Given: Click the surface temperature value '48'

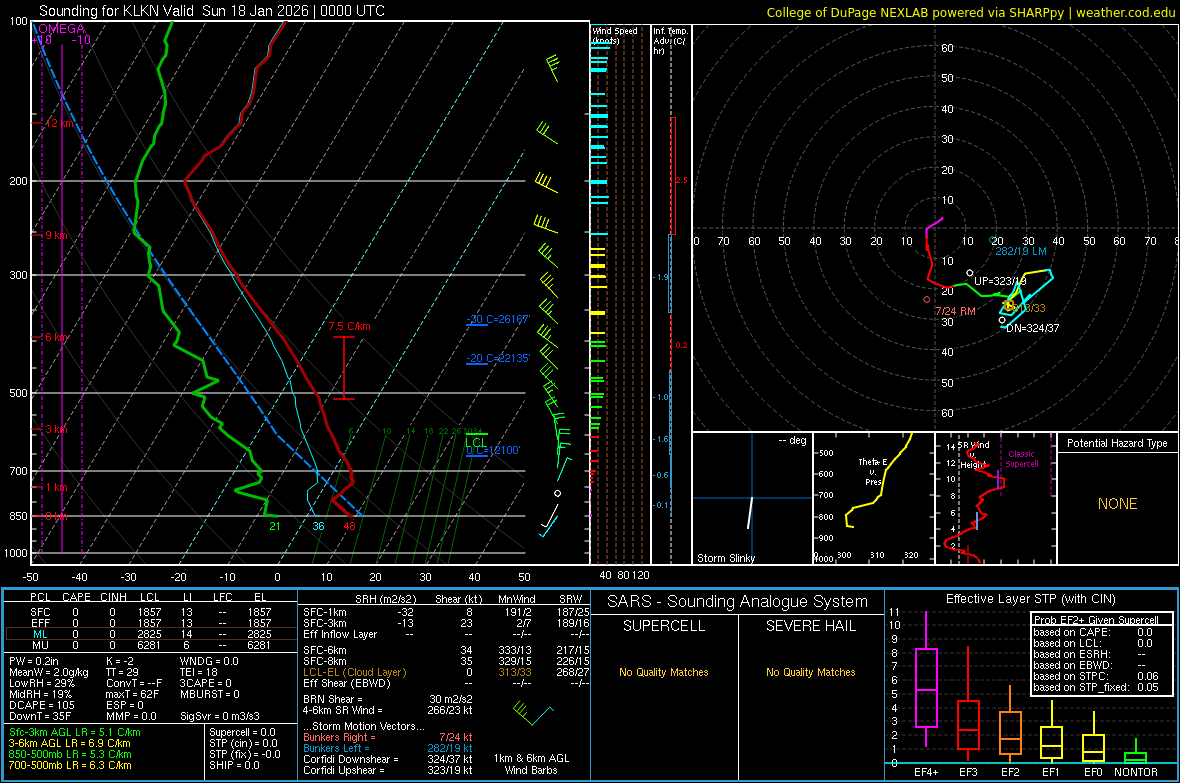Looking at the screenshot, I should [x=349, y=526].
